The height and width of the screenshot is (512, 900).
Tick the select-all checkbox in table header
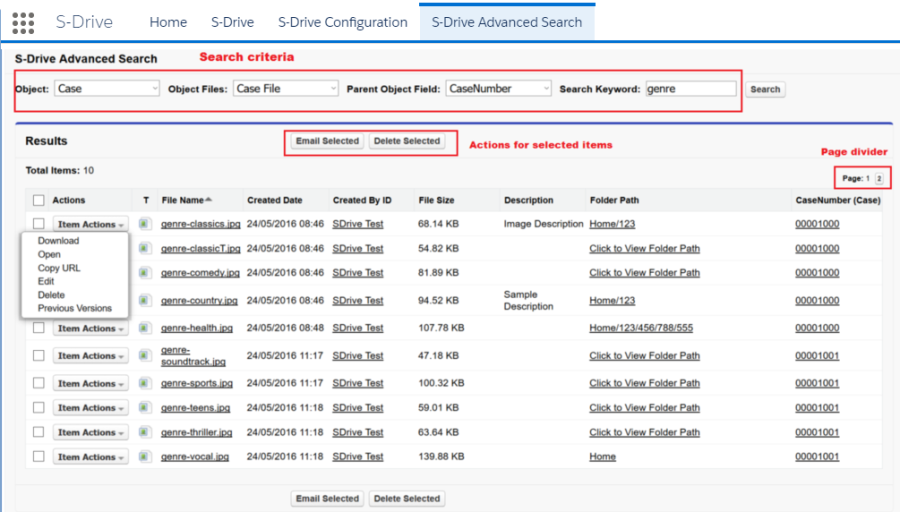coord(39,200)
